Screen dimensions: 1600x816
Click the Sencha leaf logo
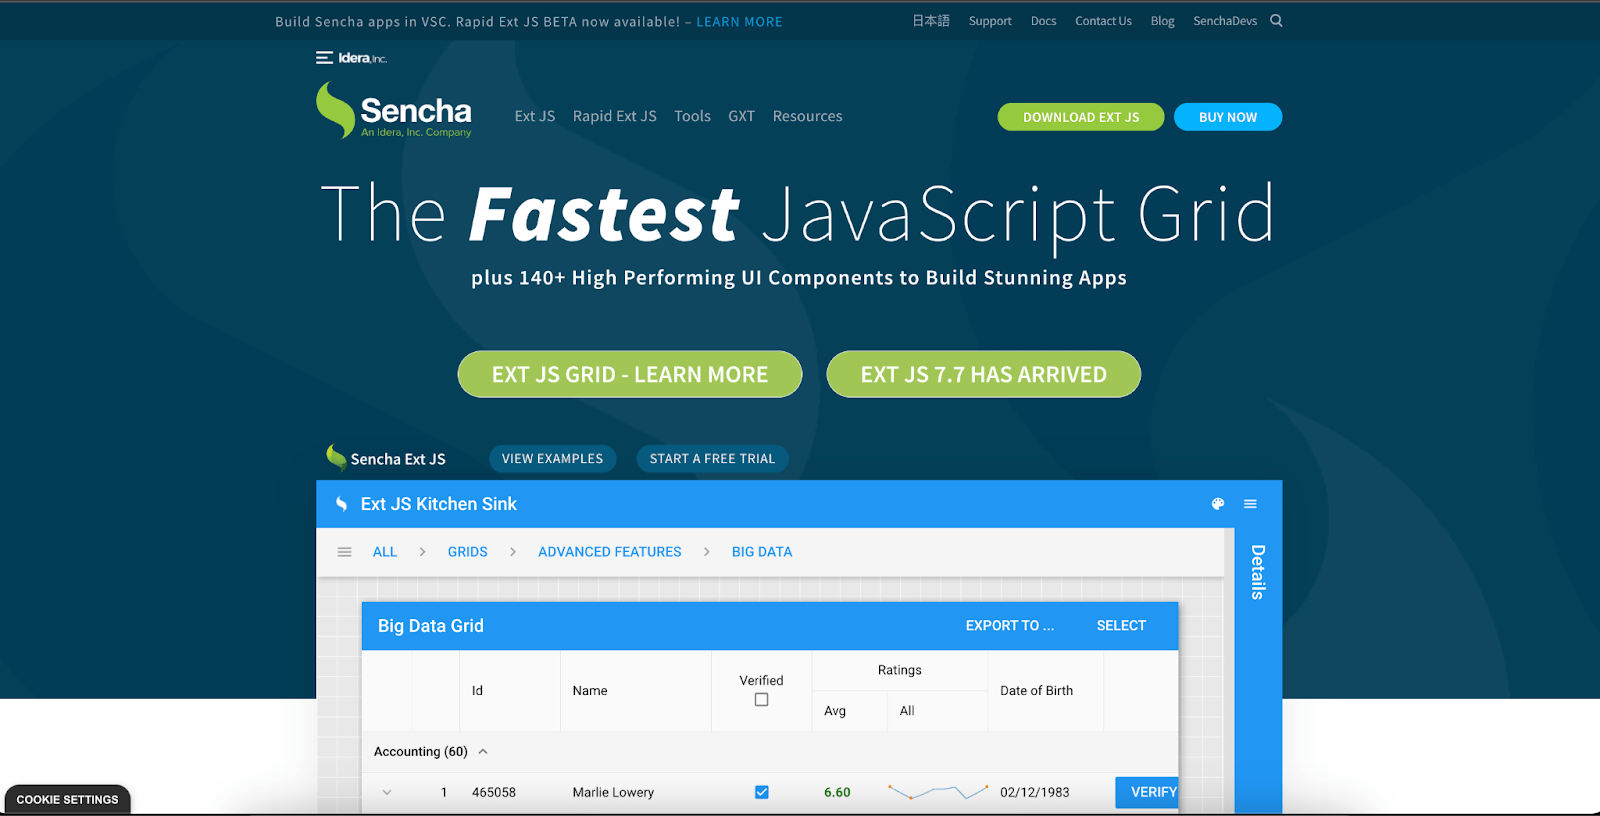(x=336, y=110)
